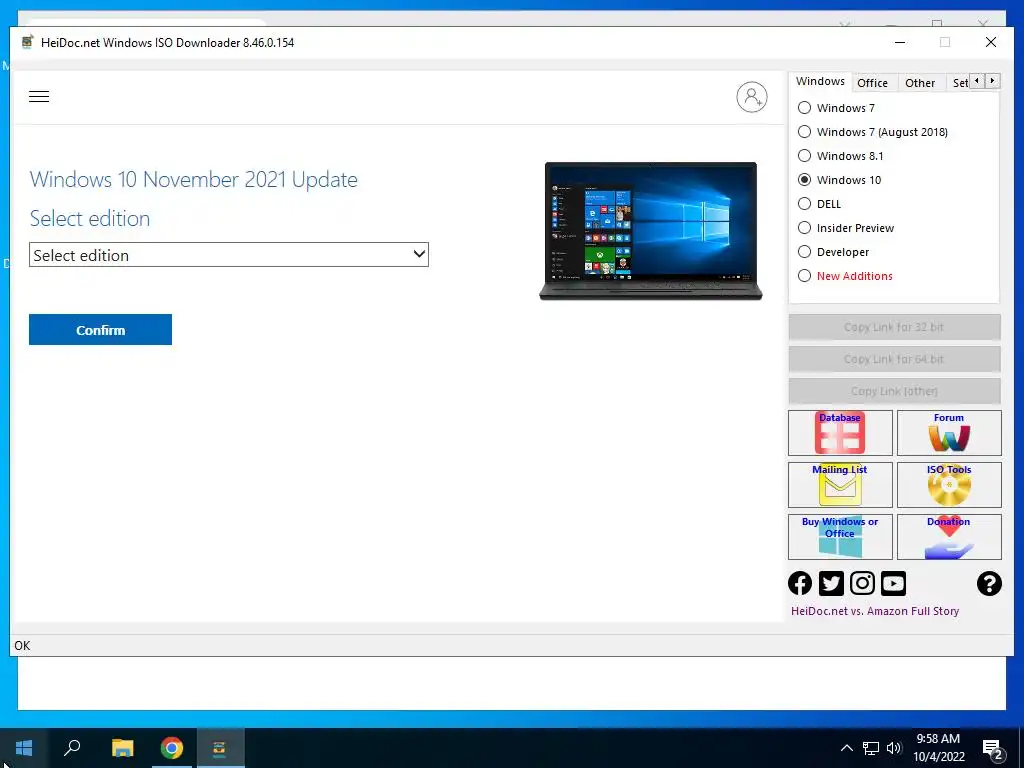Open the volume speaker tray icon

894,748
